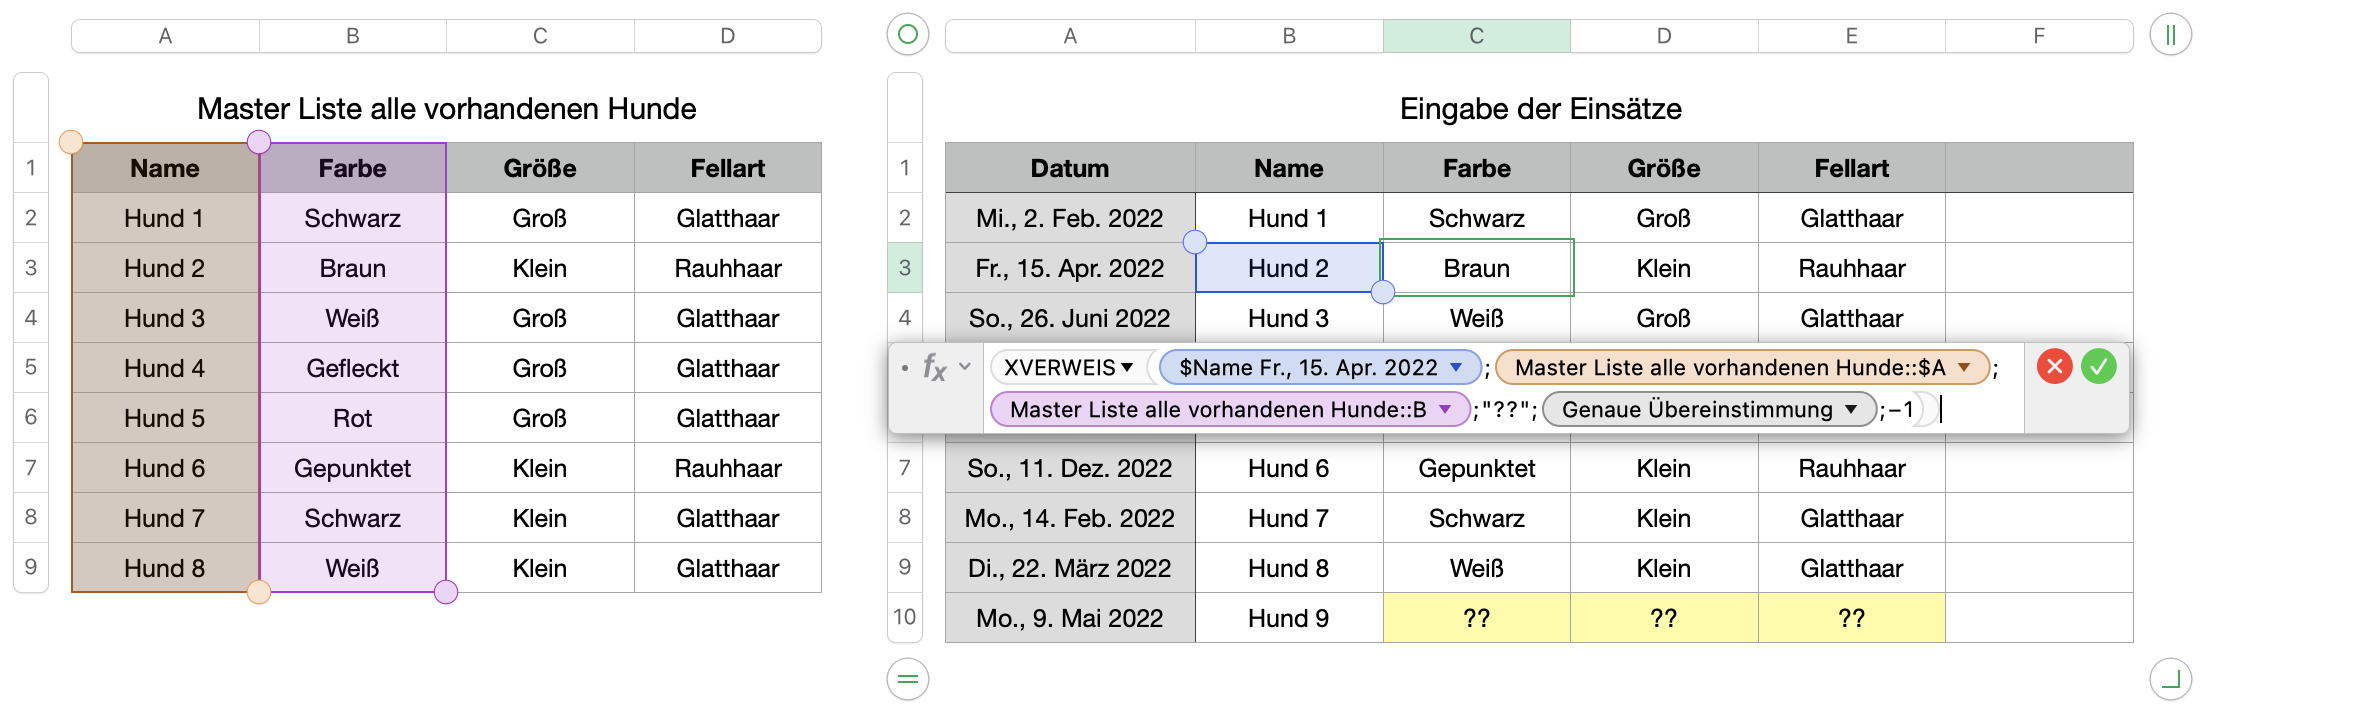Screen dimensions: 2360x718
Task: Click the fx function icon in formula editor
Action: (x=934, y=367)
